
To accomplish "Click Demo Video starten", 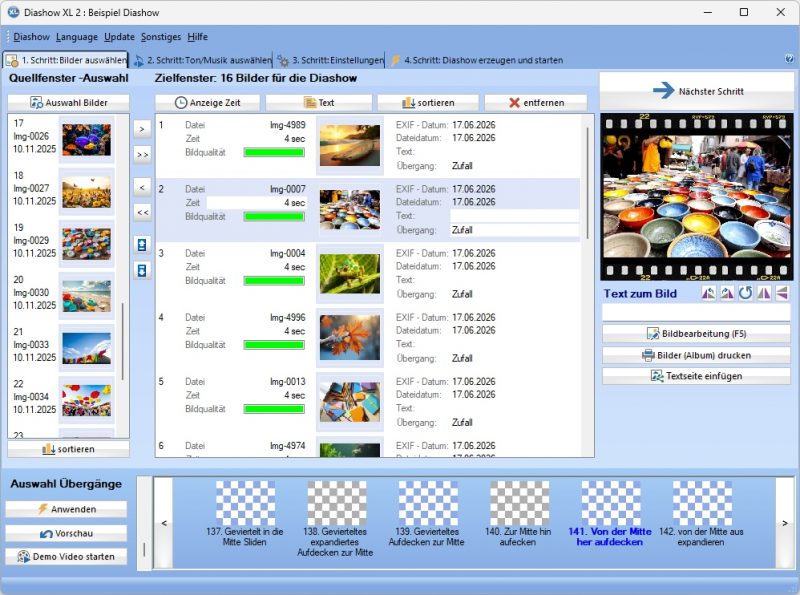I will point(66,557).
